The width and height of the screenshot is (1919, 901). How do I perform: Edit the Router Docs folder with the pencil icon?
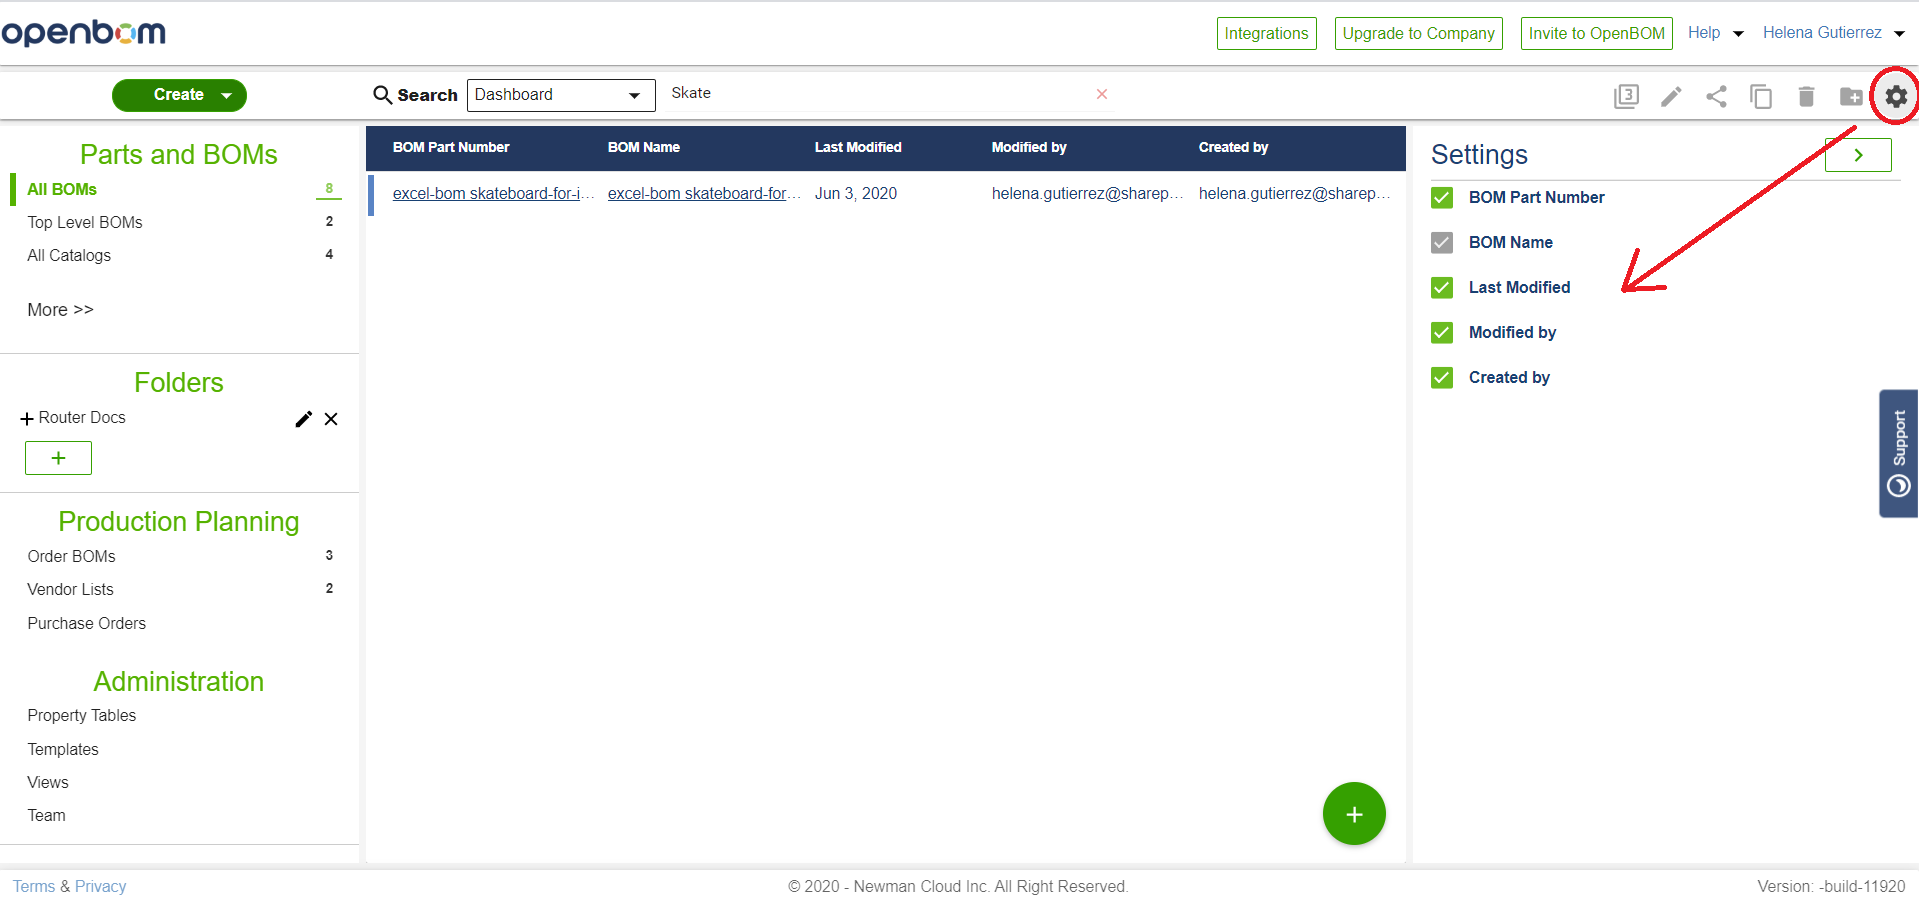[x=303, y=419]
